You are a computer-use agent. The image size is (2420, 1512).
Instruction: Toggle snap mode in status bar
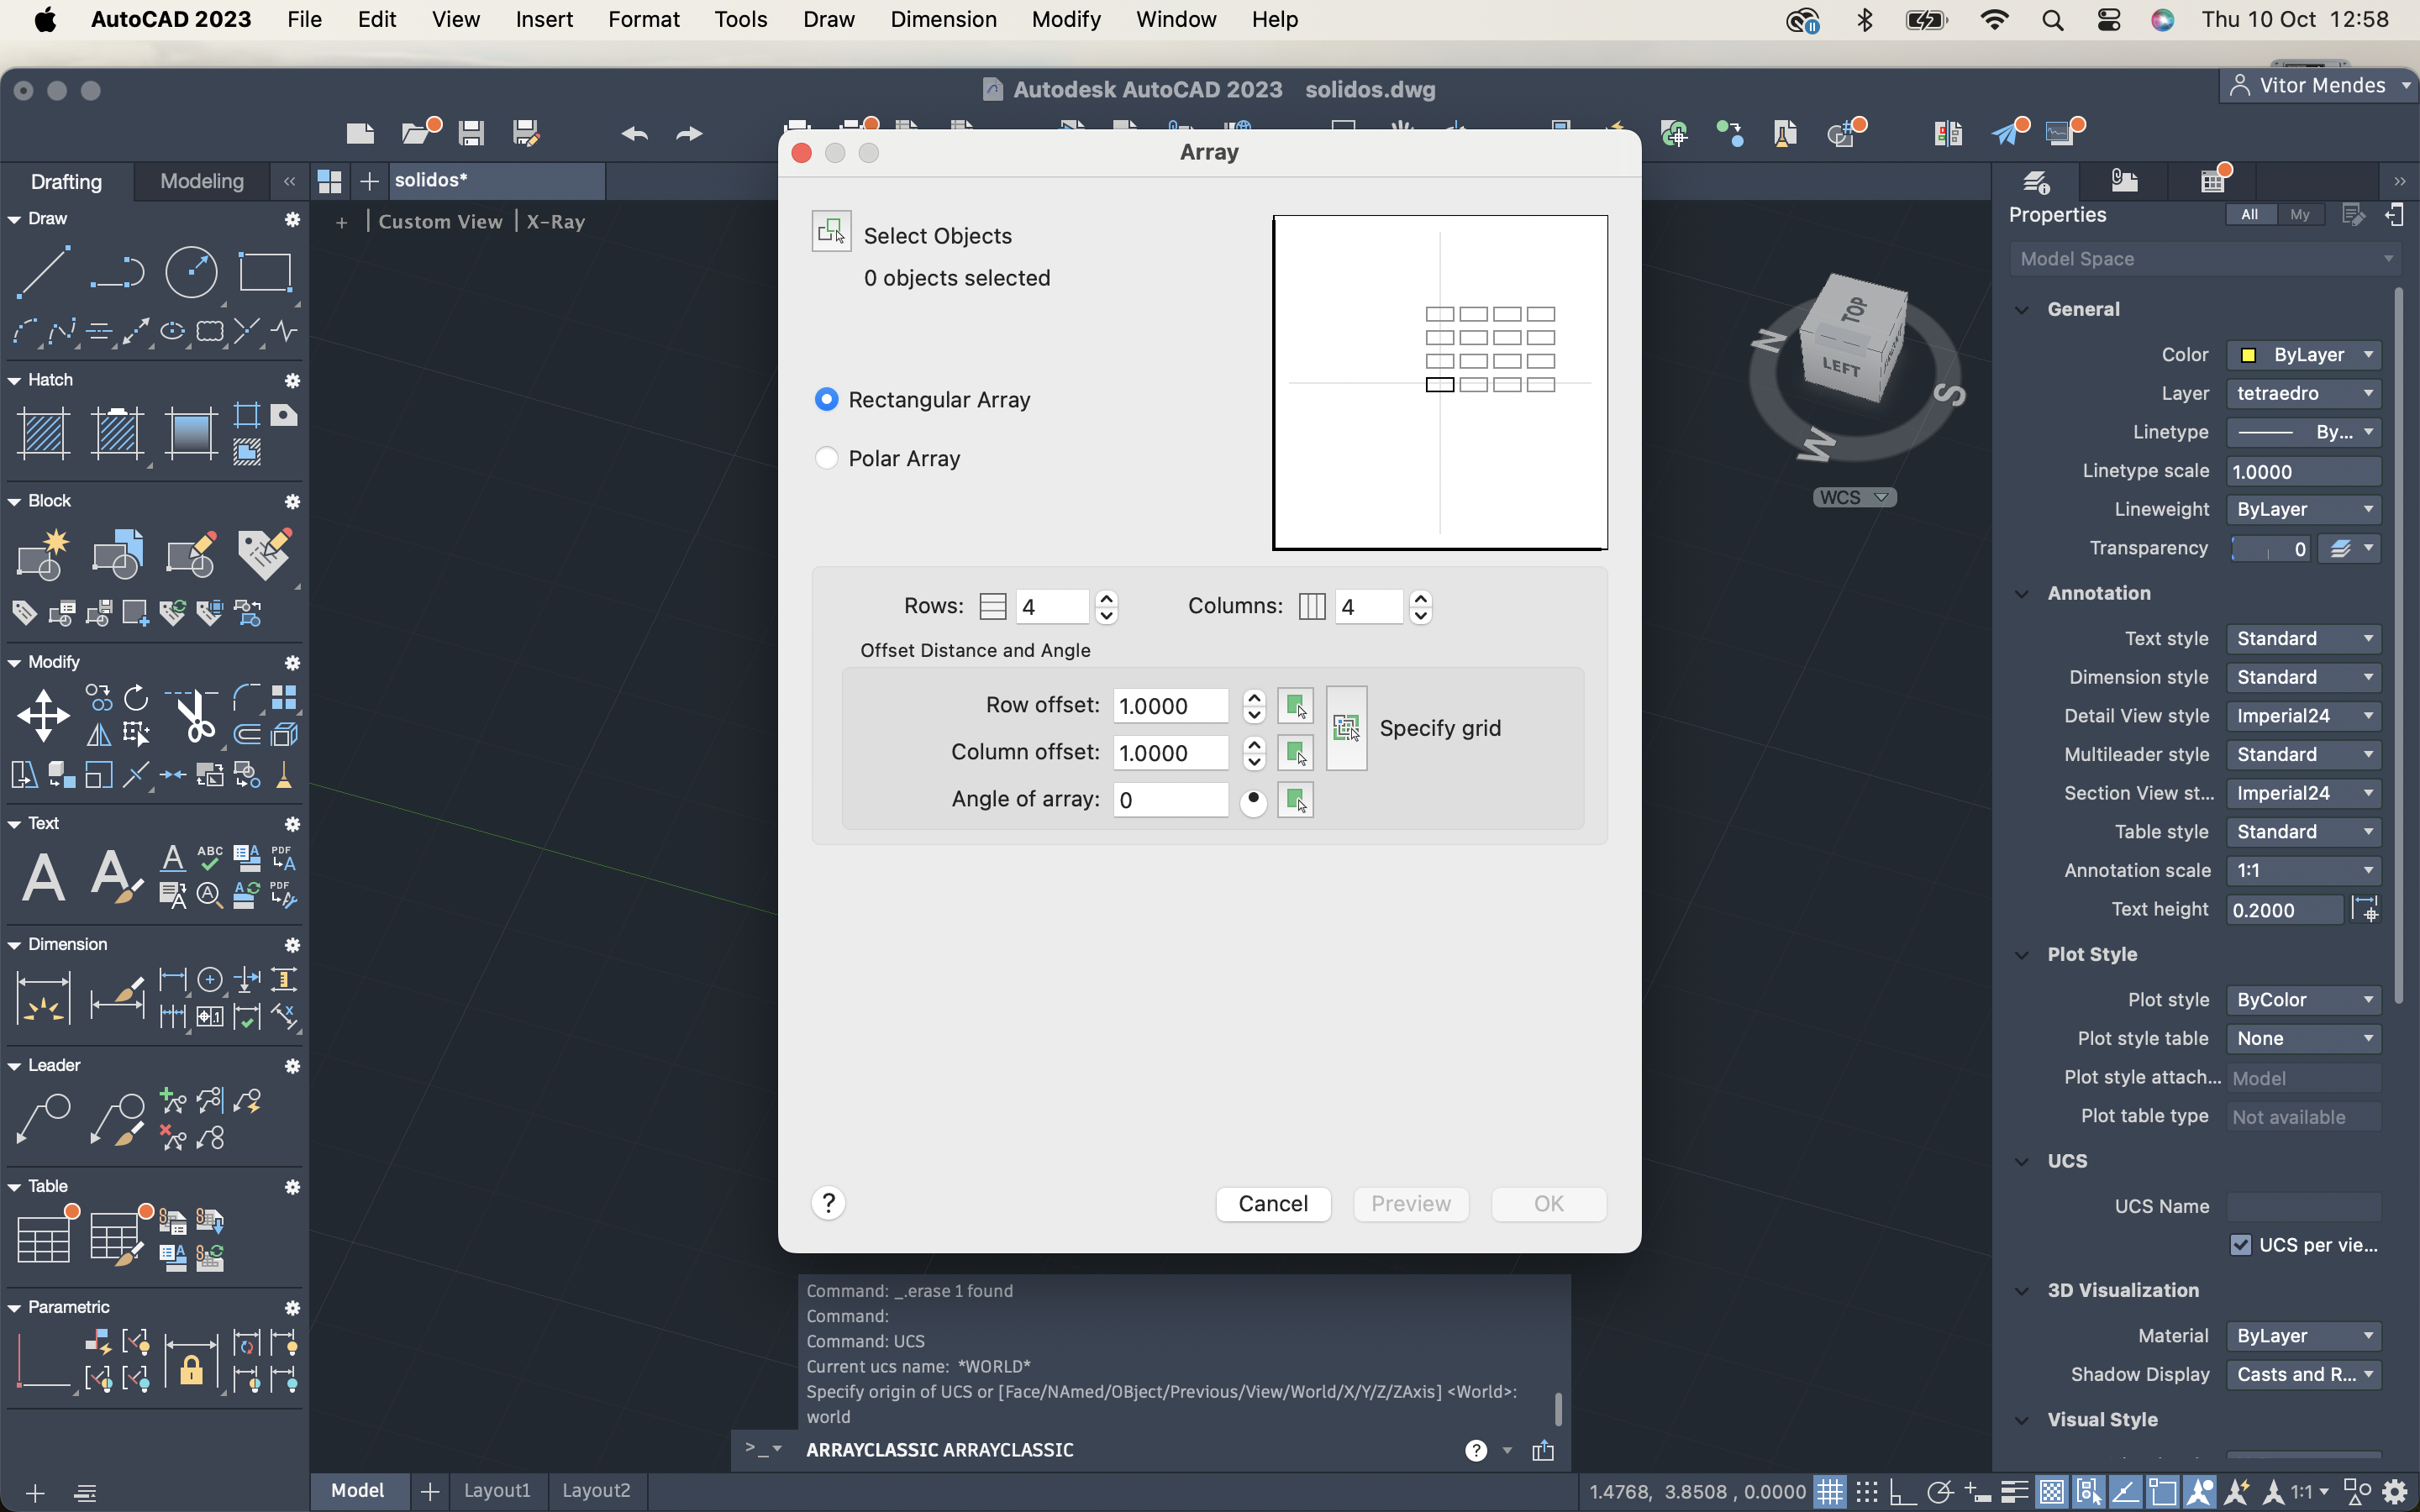pyautogui.click(x=1866, y=1492)
